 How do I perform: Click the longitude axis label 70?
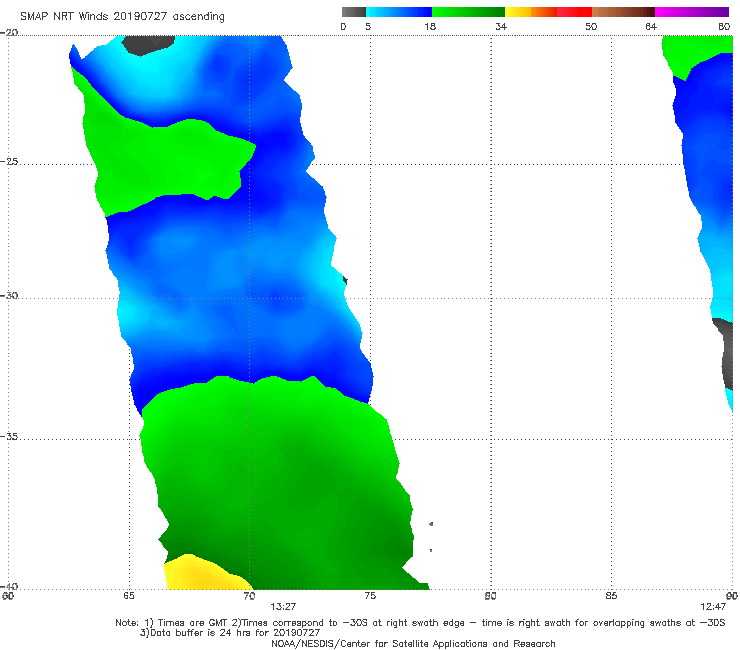(249, 596)
